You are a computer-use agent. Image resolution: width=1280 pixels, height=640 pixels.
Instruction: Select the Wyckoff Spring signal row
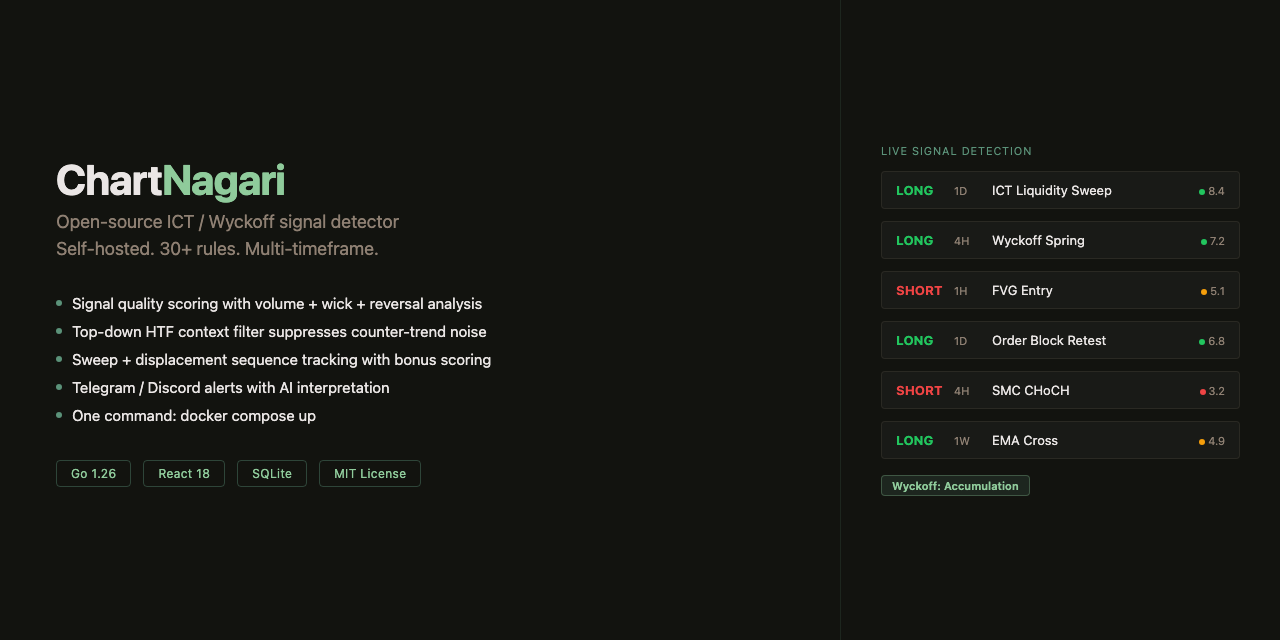[x=1060, y=240]
